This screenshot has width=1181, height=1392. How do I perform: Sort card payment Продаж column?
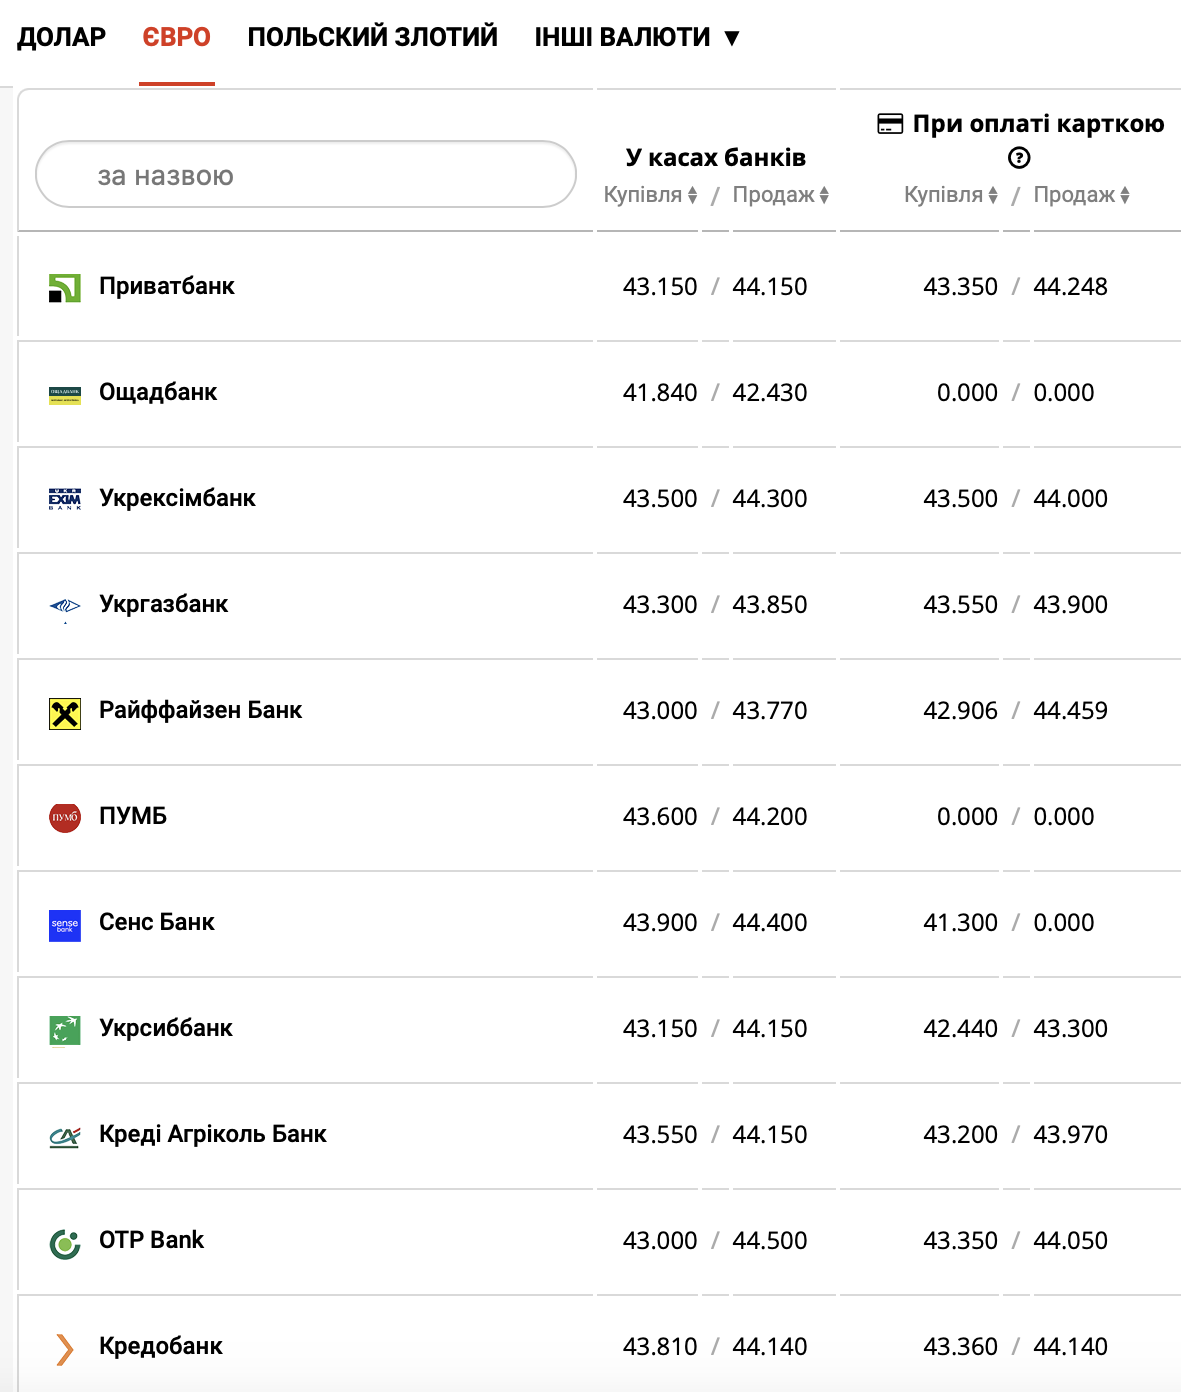tap(1082, 195)
